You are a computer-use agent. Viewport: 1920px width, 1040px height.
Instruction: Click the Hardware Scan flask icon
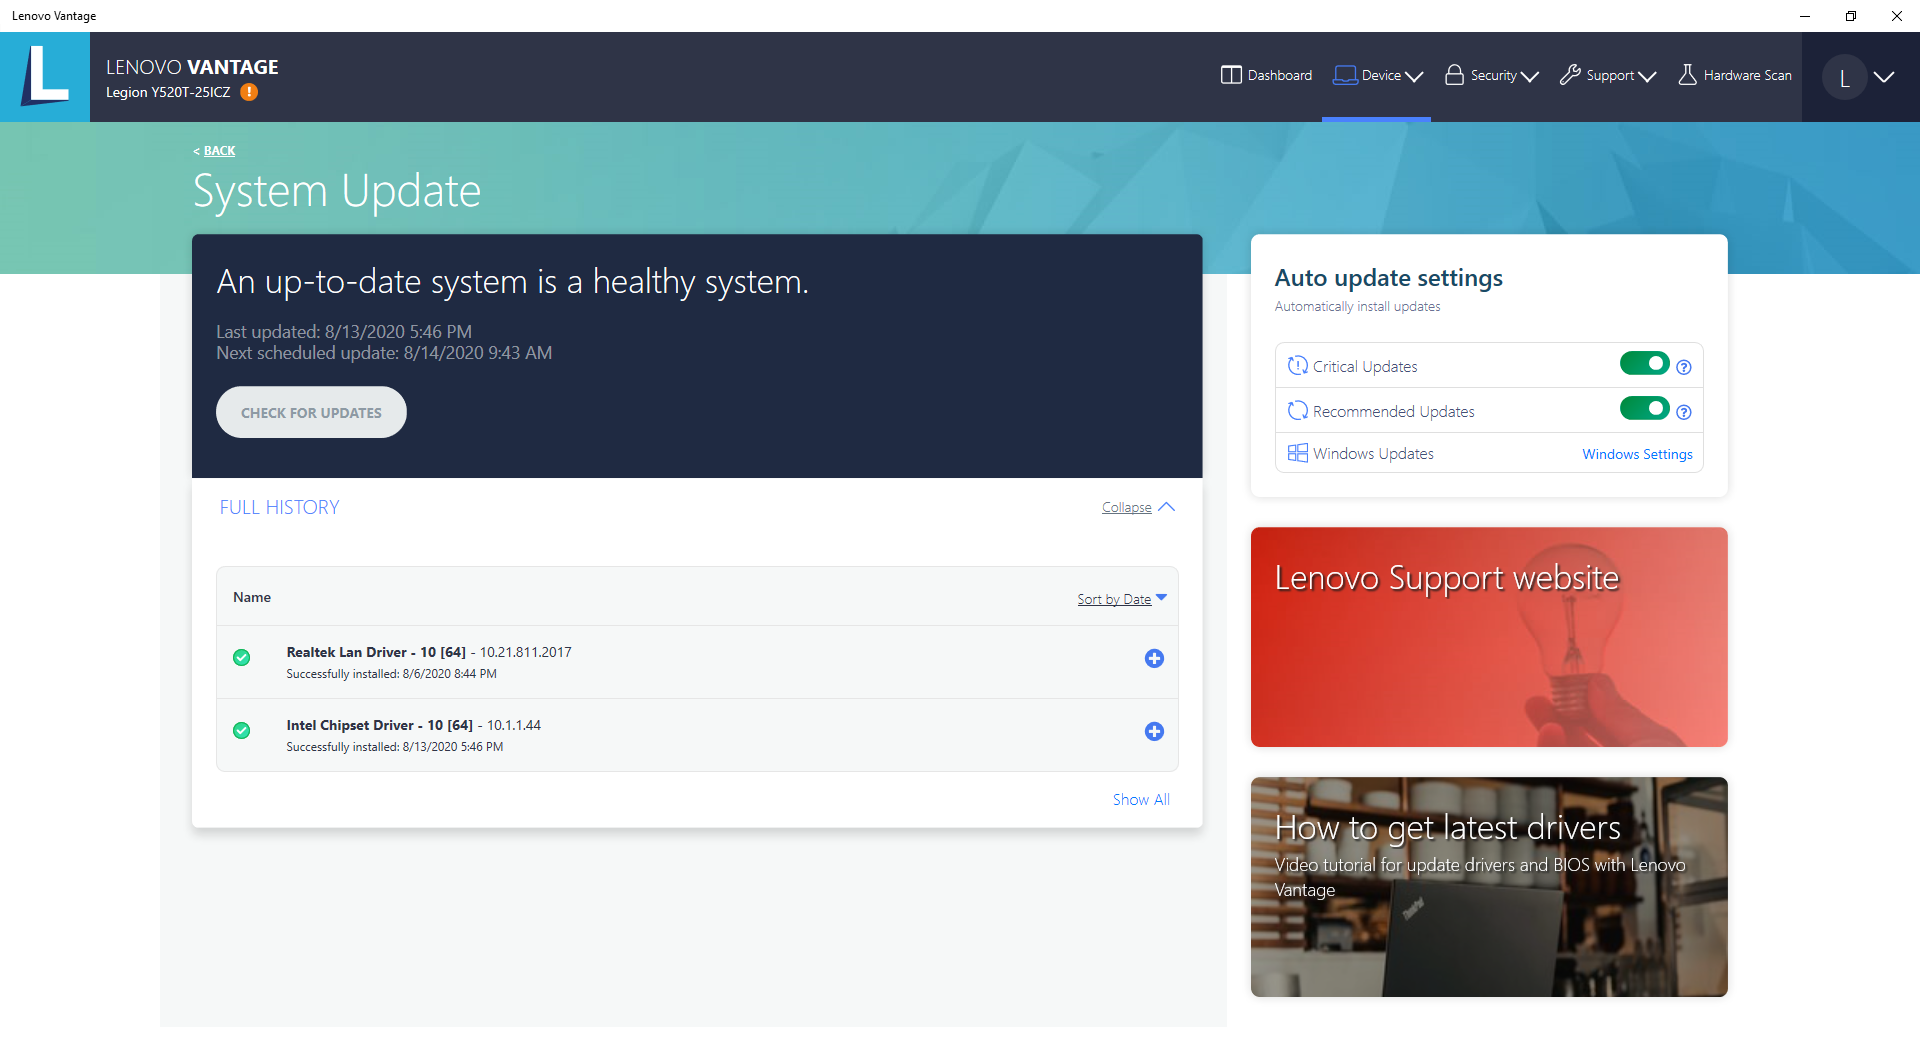click(x=1688, y=75)
